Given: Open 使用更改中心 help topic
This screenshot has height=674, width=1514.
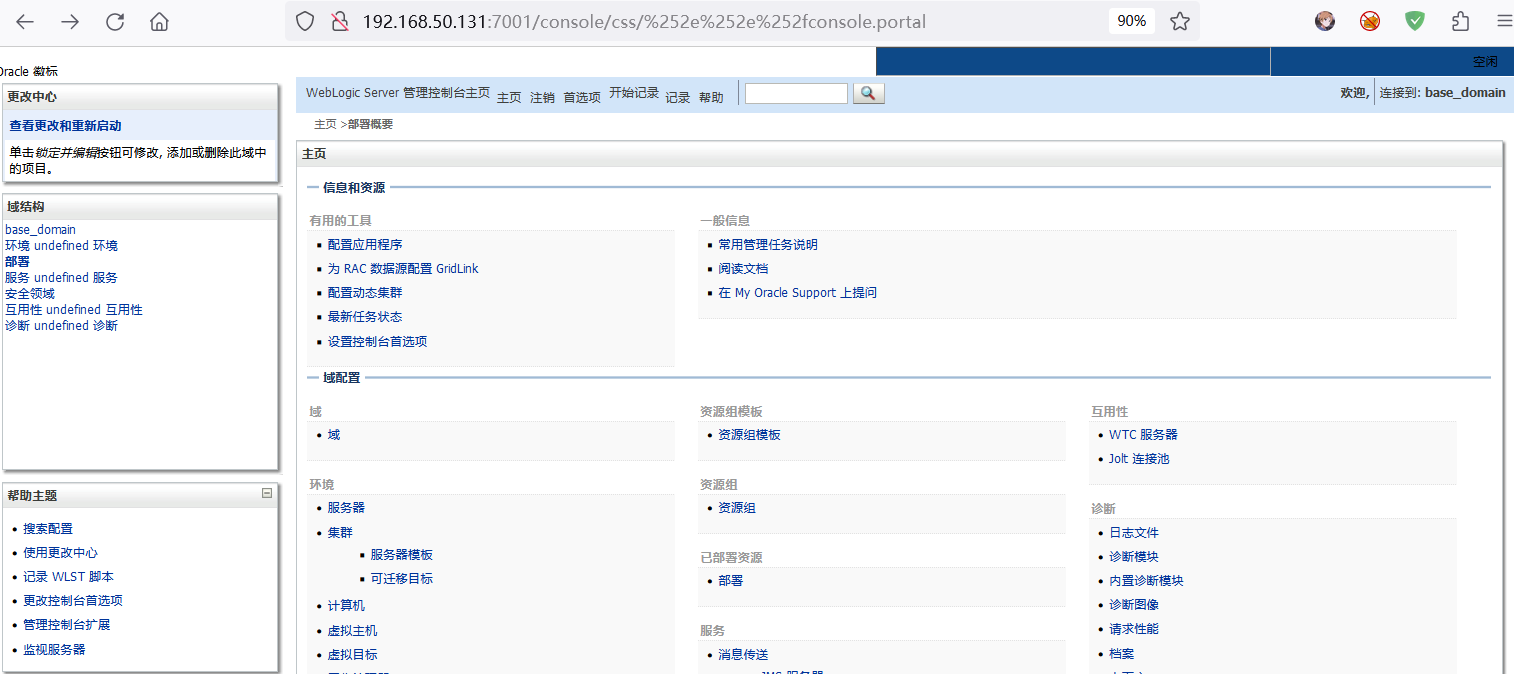Looking at the screenshot, I should (60, 553).
